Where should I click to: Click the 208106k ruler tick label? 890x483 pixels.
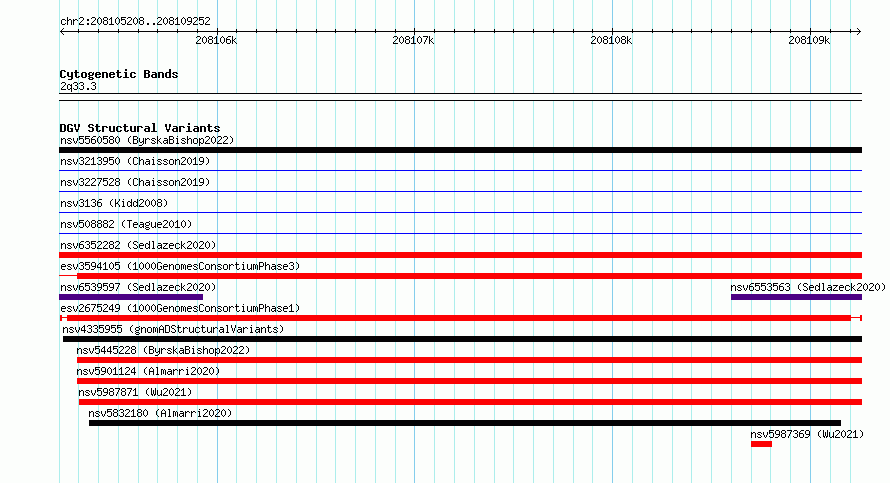tap(216, 40)
